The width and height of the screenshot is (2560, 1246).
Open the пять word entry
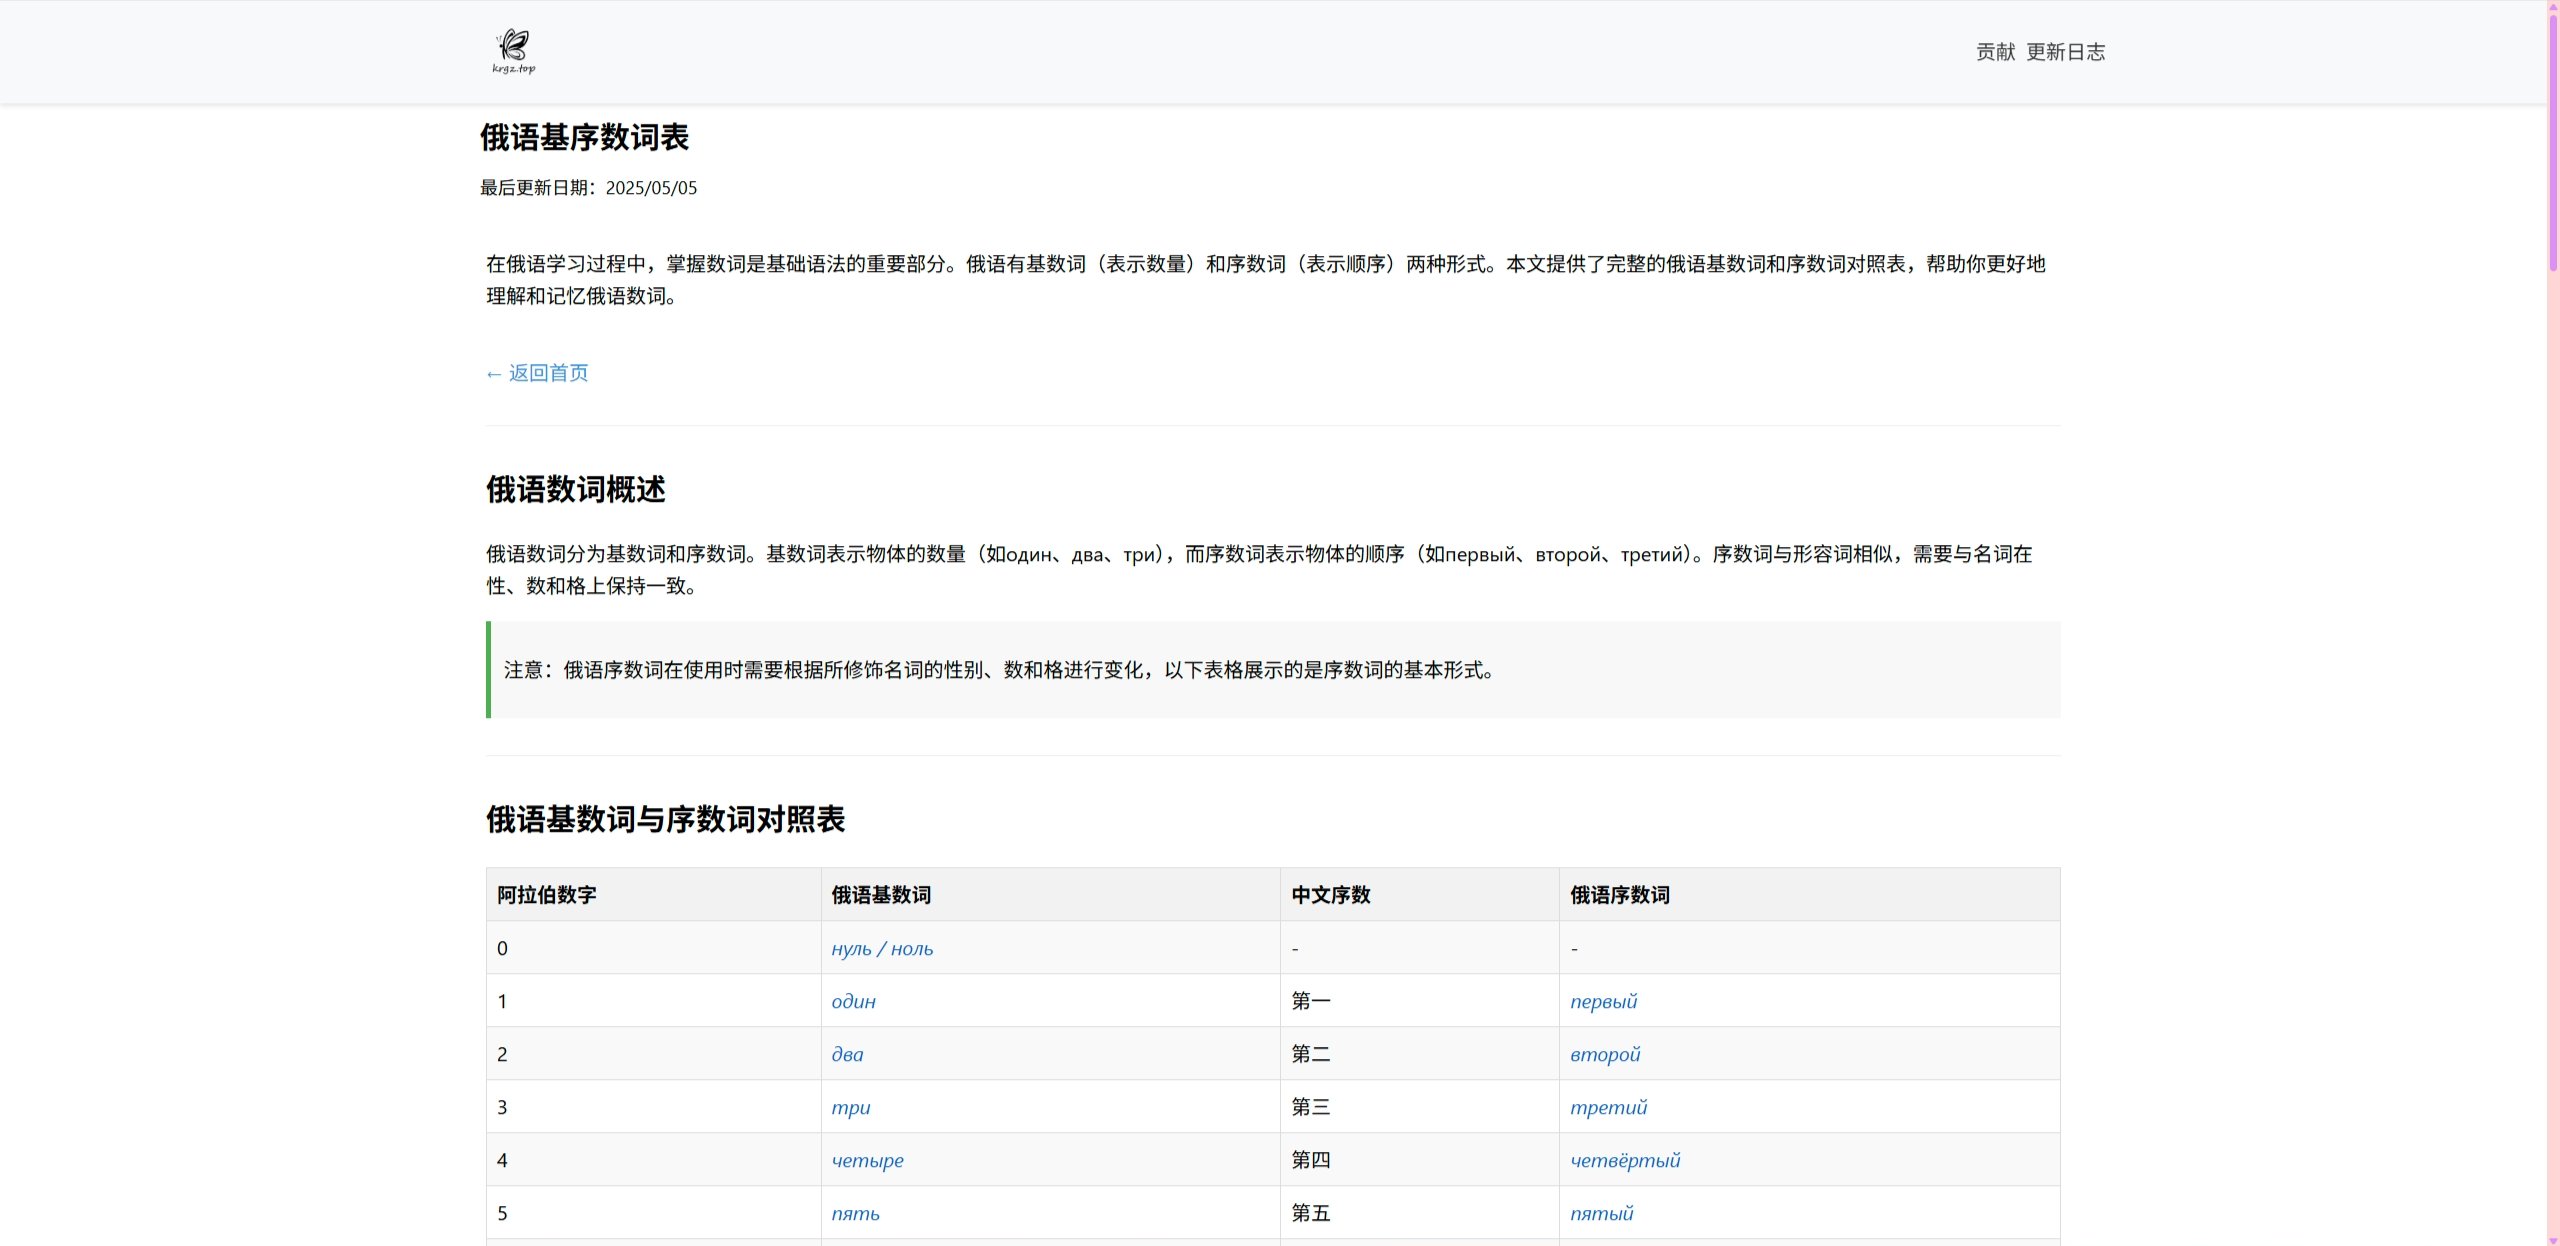pos(855,1213)
